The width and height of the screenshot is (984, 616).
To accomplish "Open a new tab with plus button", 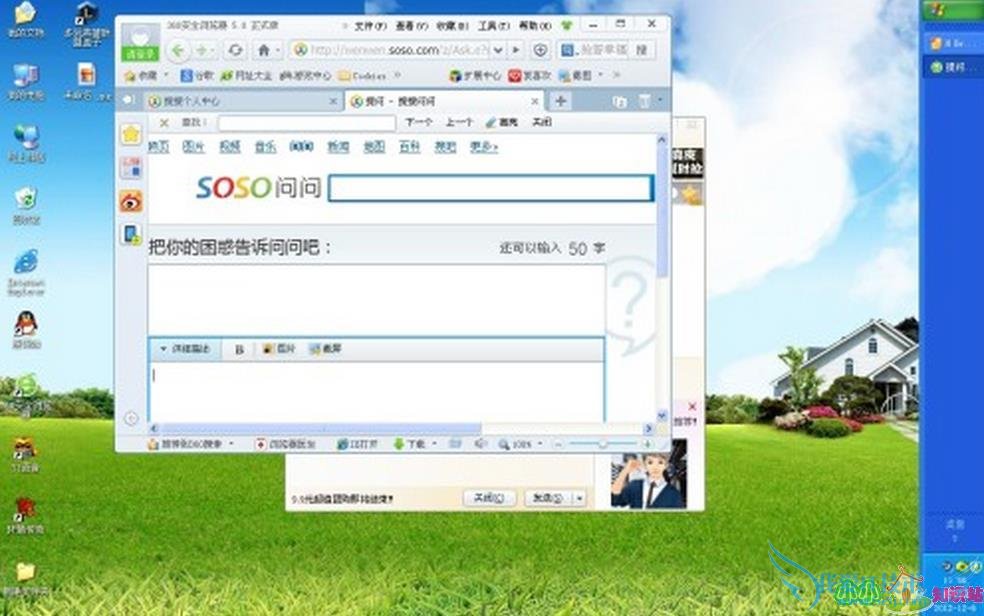I will tap(560, 100).
